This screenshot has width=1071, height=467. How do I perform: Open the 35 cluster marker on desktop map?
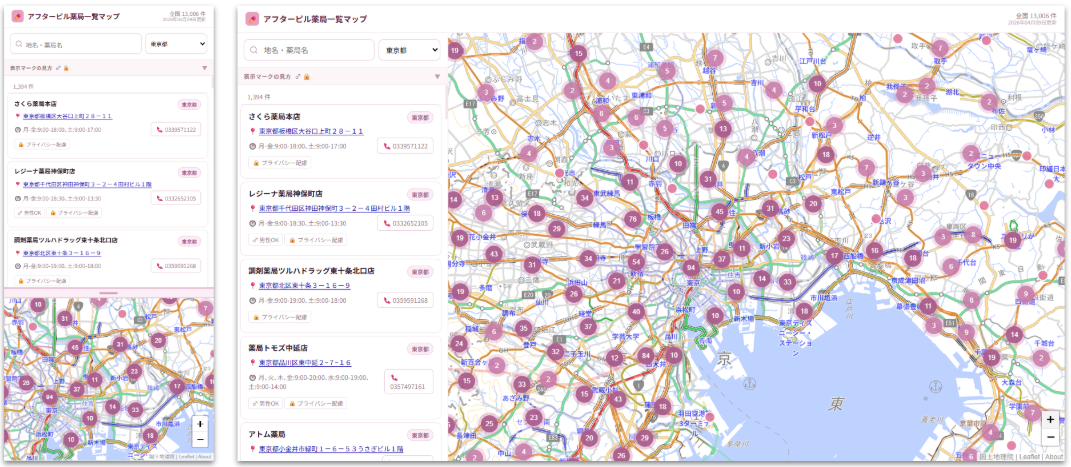523,328
